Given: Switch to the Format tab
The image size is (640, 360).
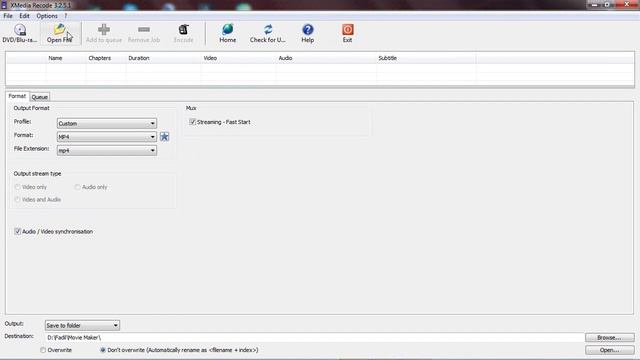Looking at the screenshot, I should click(x=17, y=96).
